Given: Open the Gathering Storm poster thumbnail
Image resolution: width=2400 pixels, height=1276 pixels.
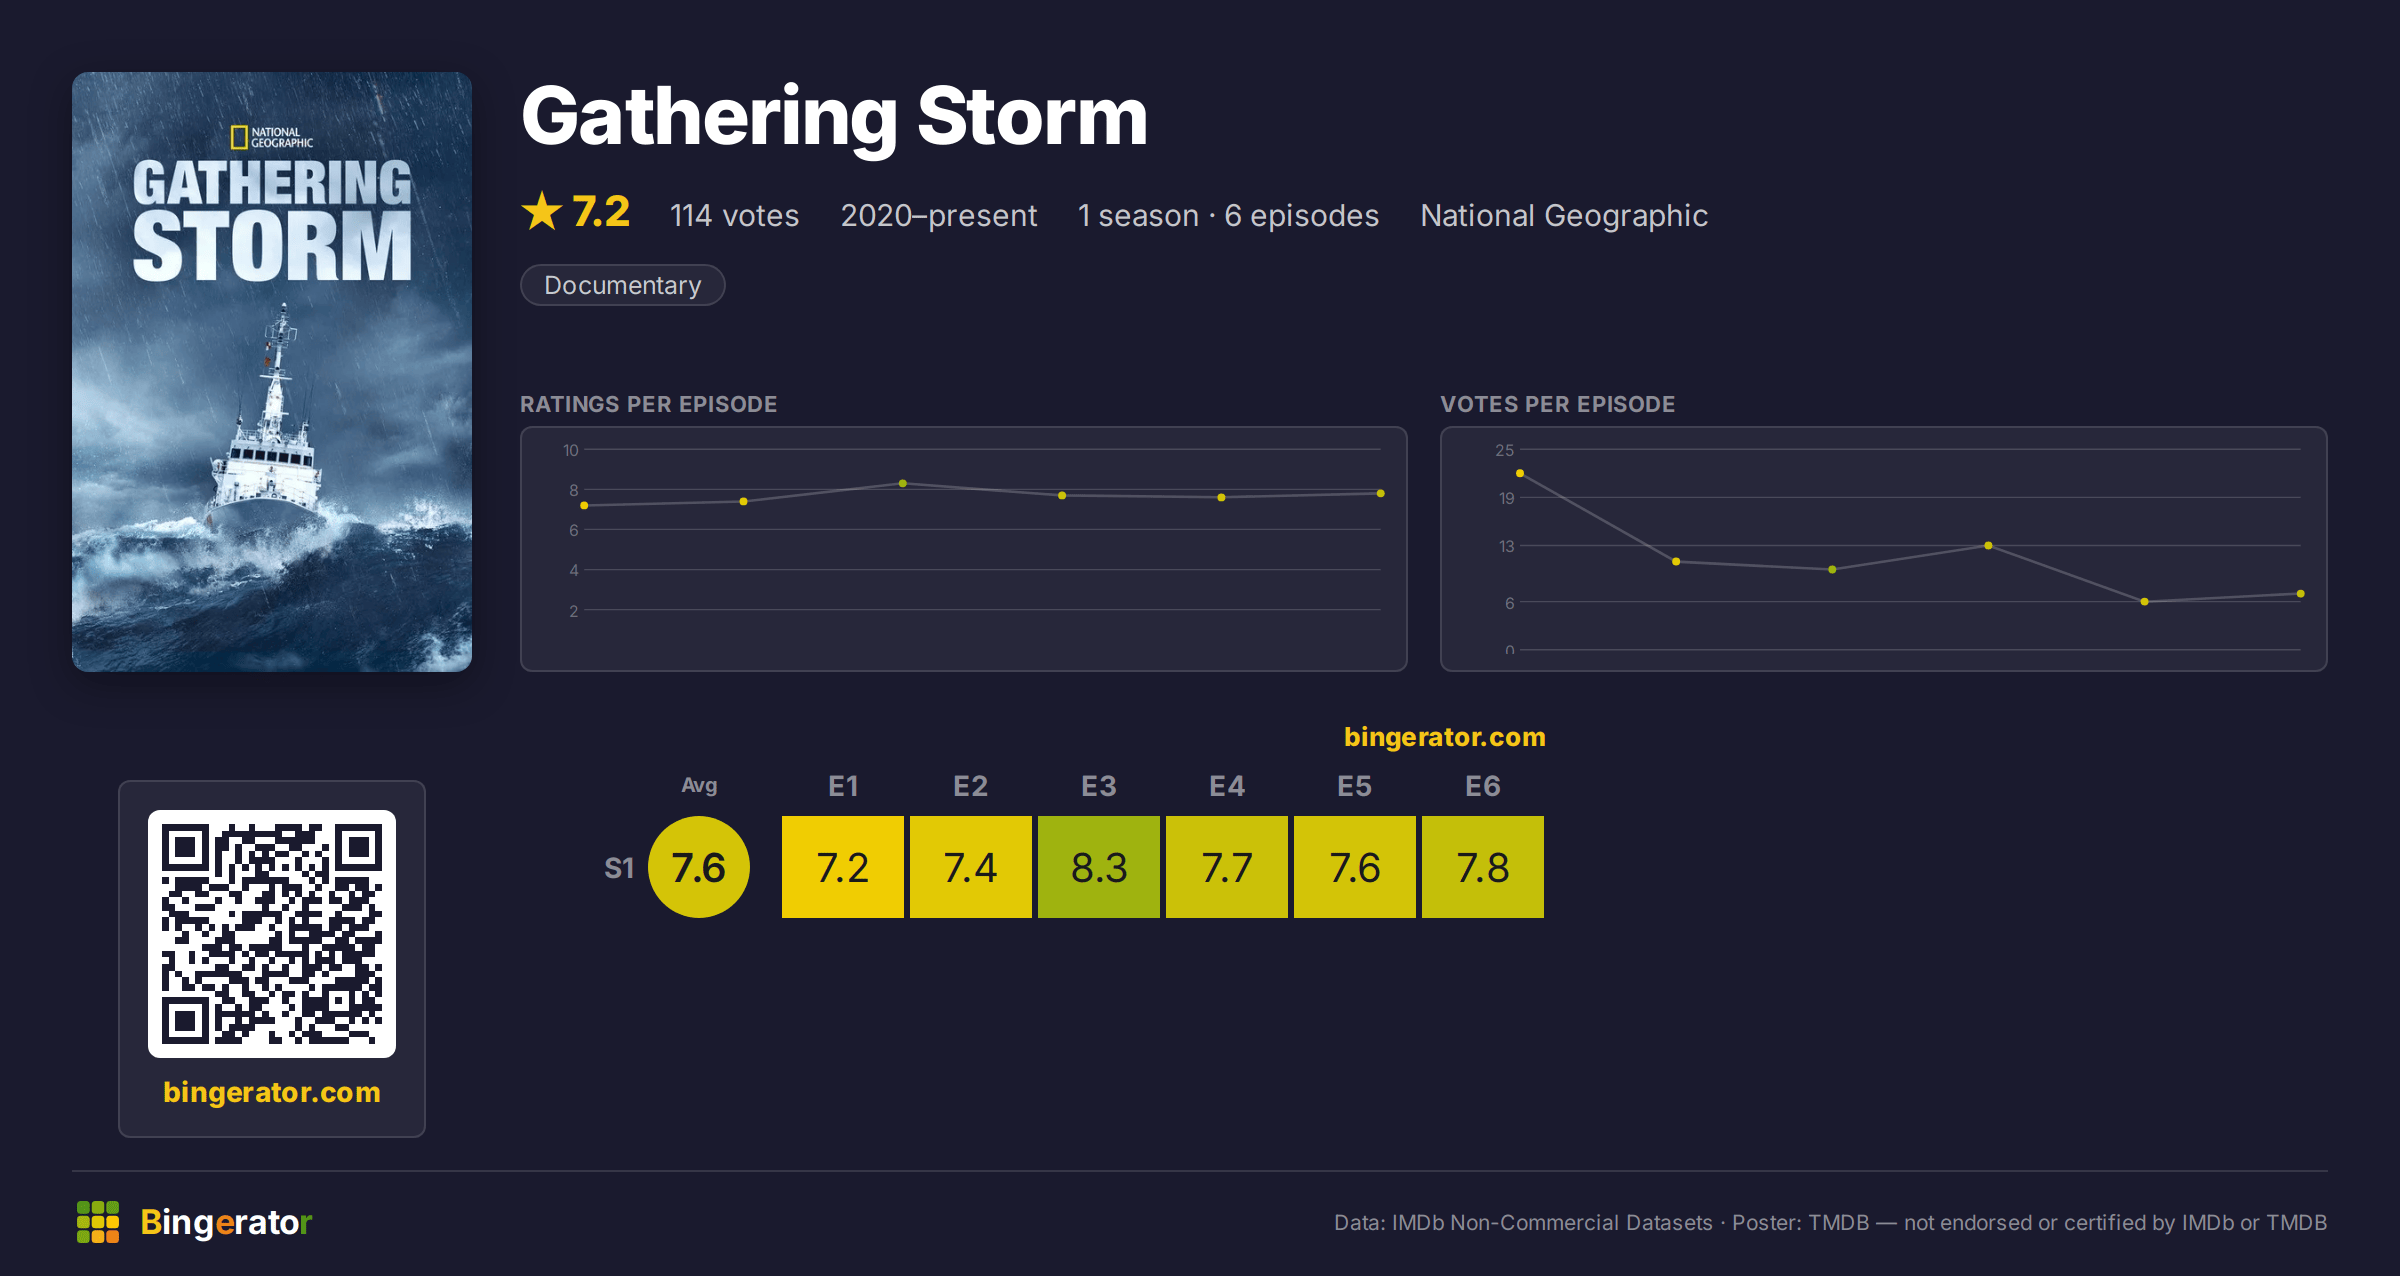Looking at the screenshot, I should (272, 371).
